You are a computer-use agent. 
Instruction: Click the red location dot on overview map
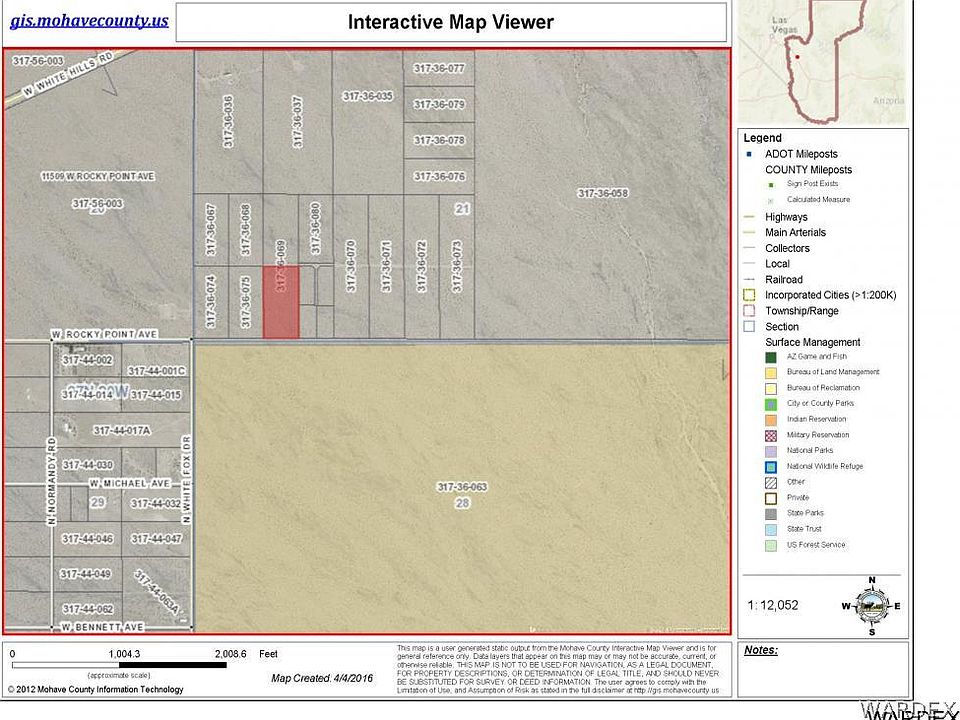(797, 57)
